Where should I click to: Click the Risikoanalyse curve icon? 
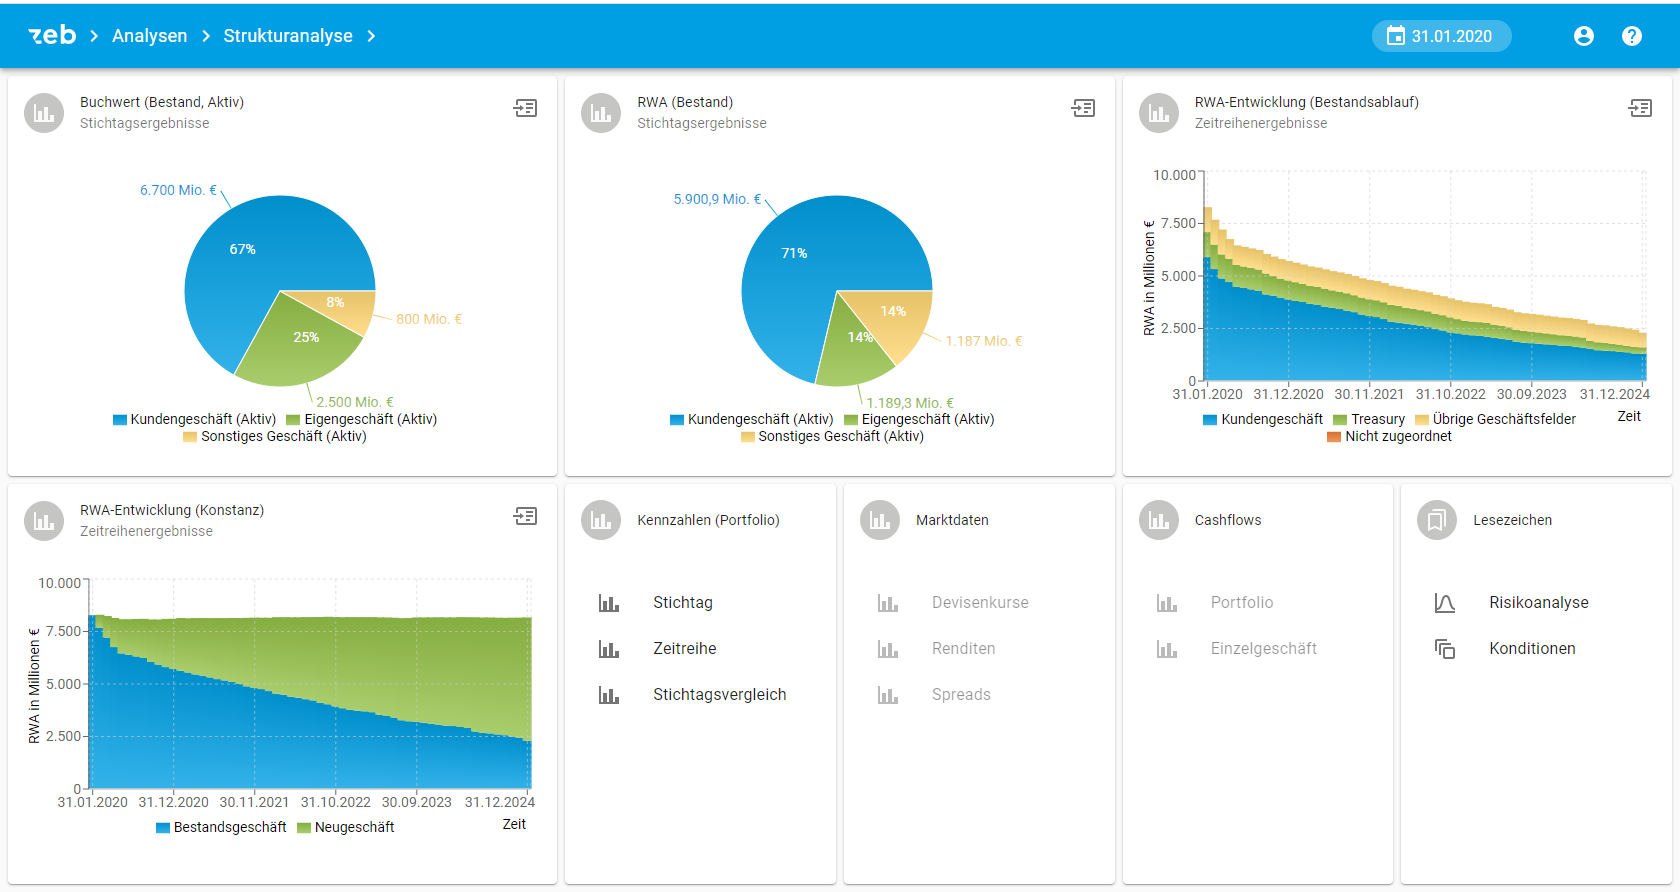[x=1444, y=603]
